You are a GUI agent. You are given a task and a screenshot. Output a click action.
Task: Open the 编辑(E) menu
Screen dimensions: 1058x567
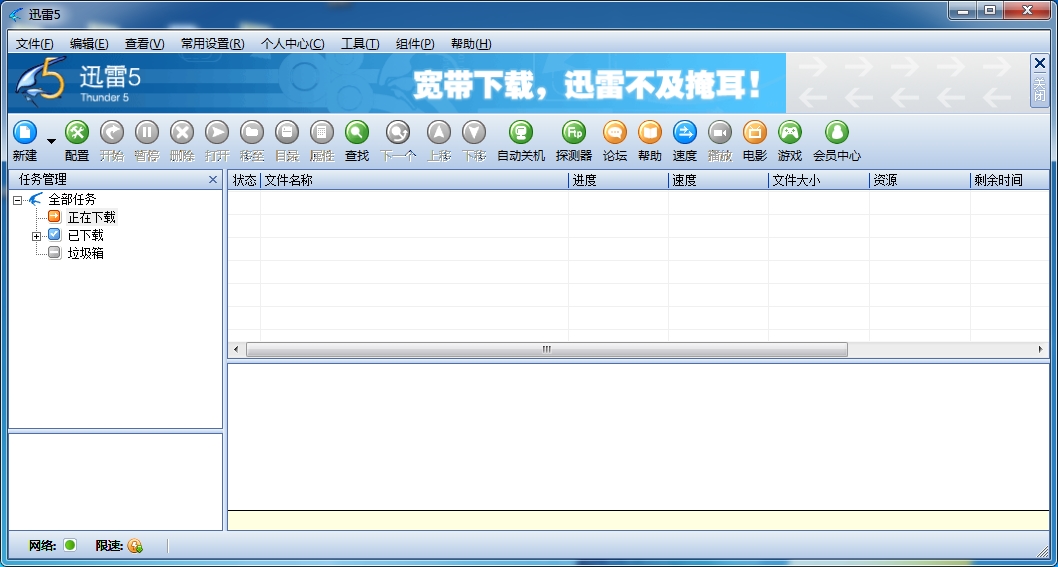click(x=89, y=44)
